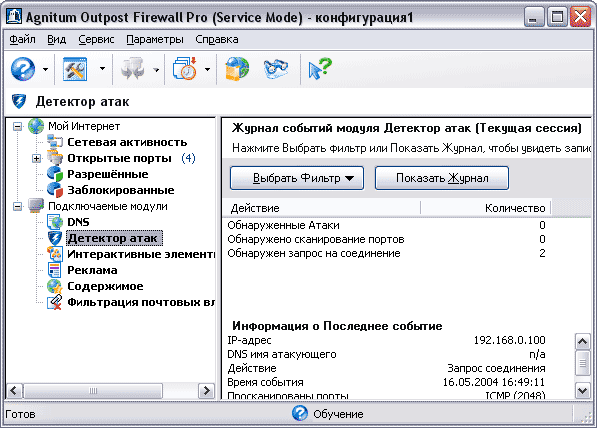Click the context help cursor icon
This screenshot has height=428, width=597.
point(320,69)
